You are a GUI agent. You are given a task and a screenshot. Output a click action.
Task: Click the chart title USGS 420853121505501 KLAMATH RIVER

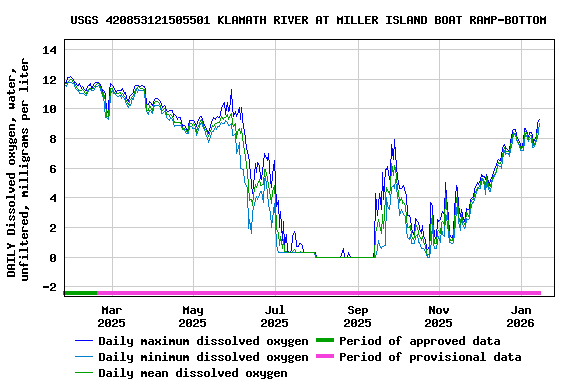coord(308,20)
